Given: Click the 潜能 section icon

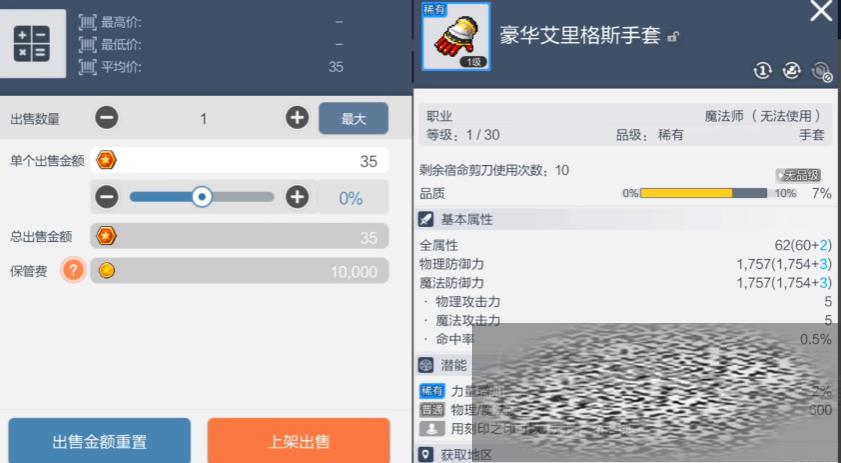Looking at the screenshot, I should [x=426, y=365].
